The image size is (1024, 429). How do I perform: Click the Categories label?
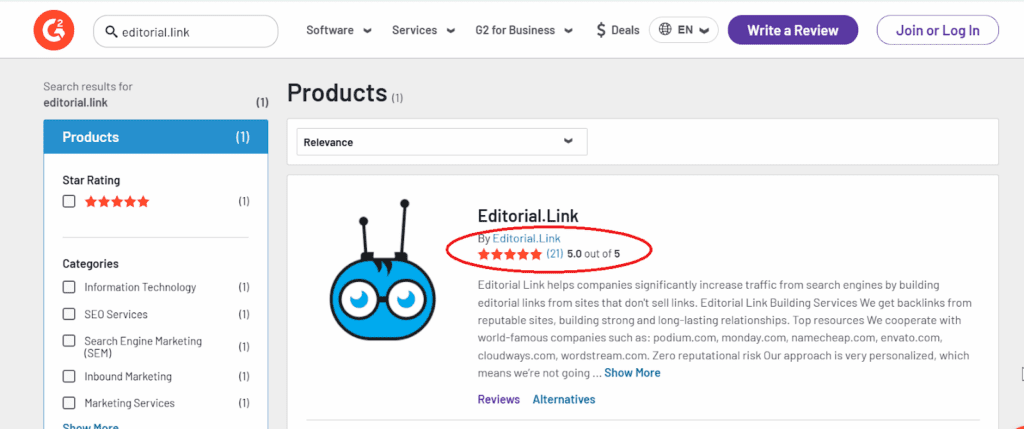[x=90, y=264]
